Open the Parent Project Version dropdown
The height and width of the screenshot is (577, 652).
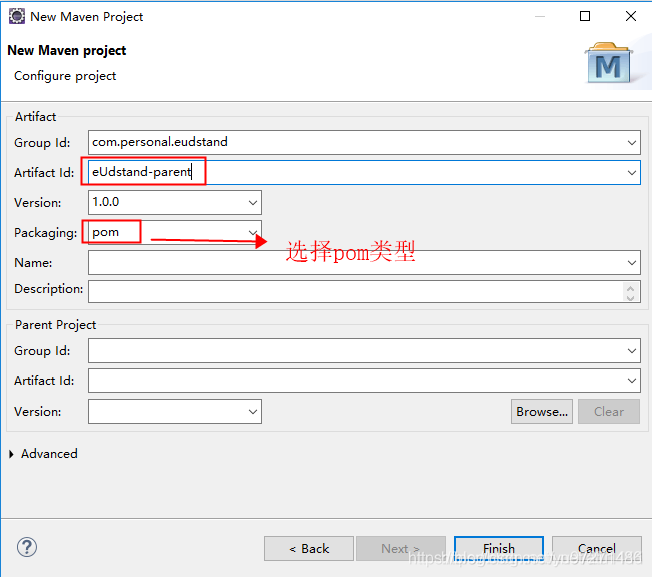(x=252, y=412)
